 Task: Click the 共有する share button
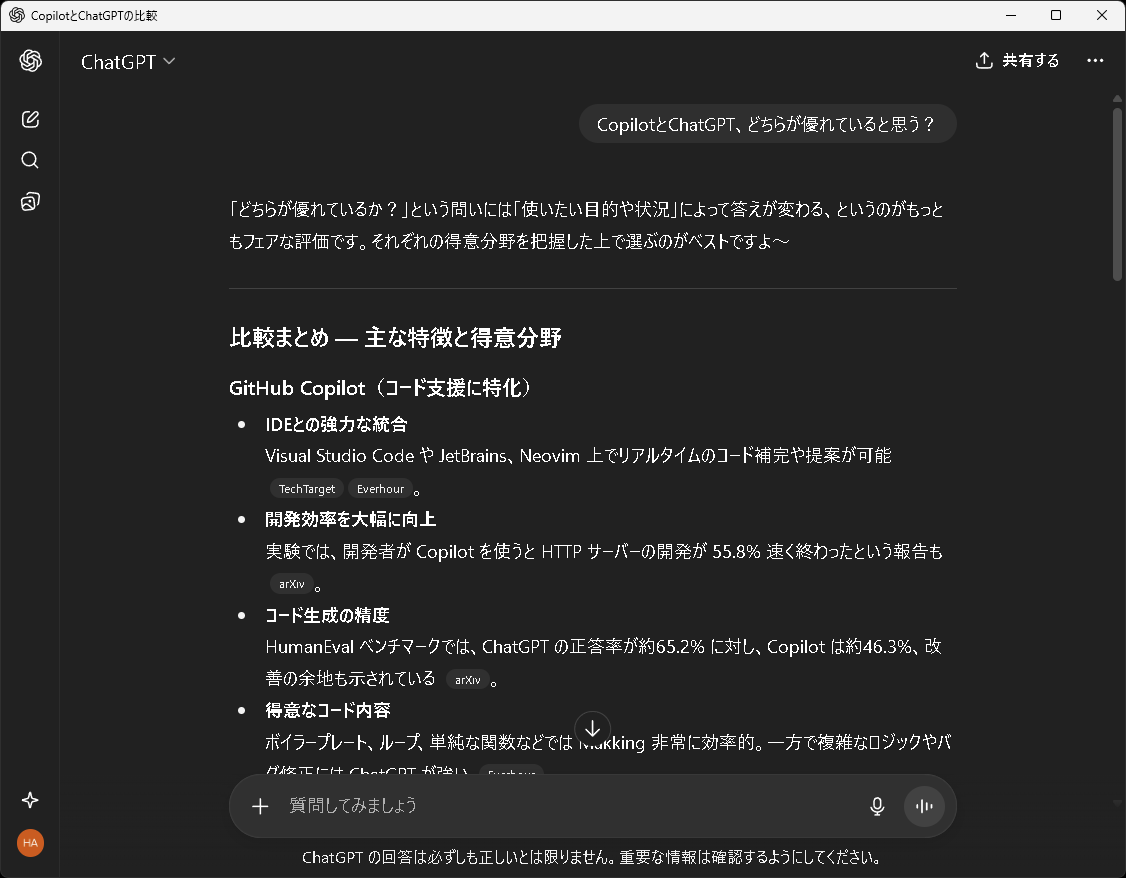click(1017, 61)
